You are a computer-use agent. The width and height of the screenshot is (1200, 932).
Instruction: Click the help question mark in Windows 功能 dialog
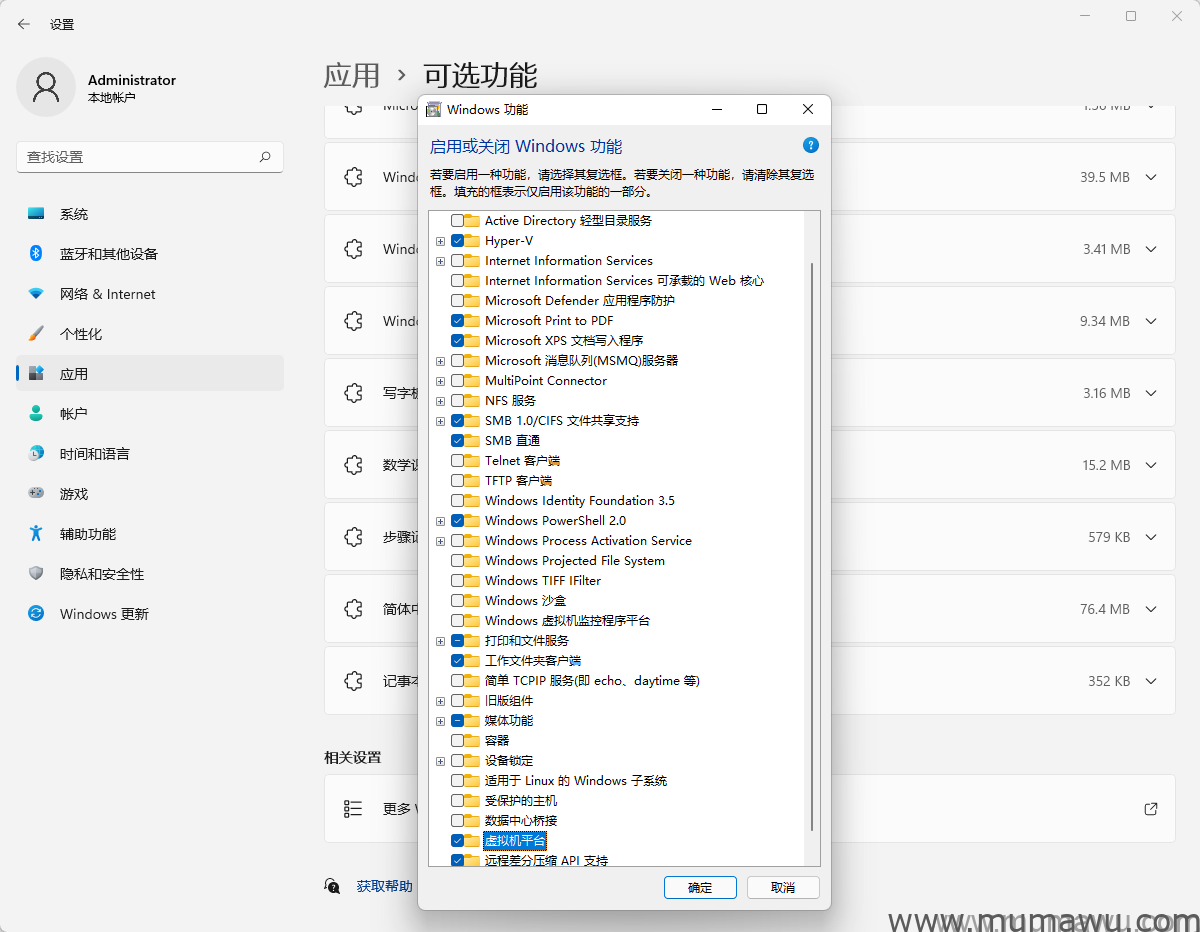[x=810, y=145]
